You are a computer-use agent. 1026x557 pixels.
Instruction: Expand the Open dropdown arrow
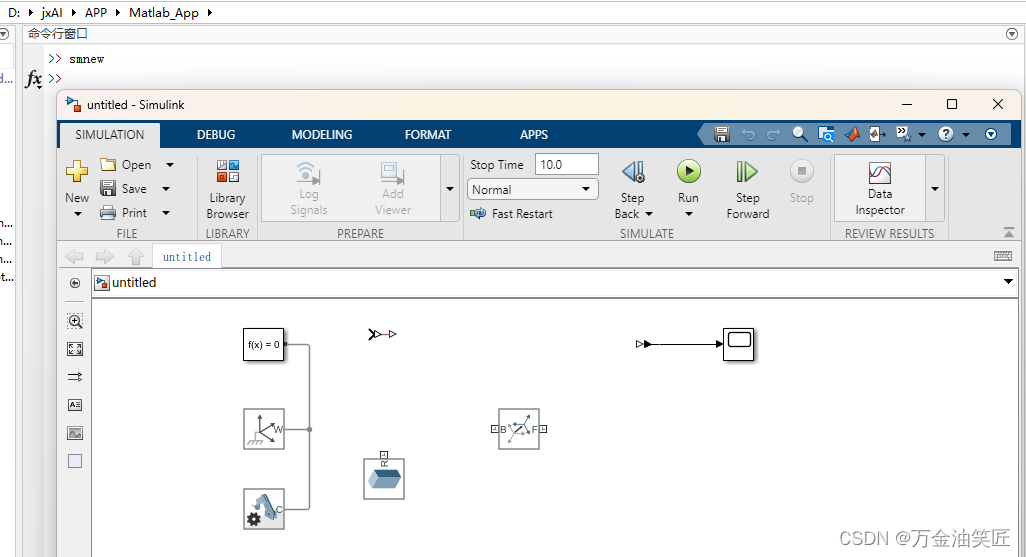tap(169, 165)
